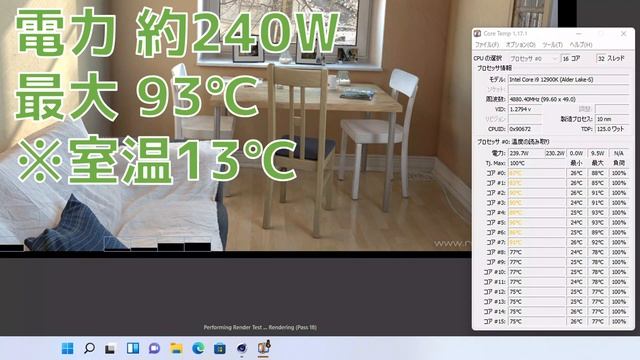The image size is (640, 360).
Task: Open Microsoft Store from the taskbar
Action: 220,348
